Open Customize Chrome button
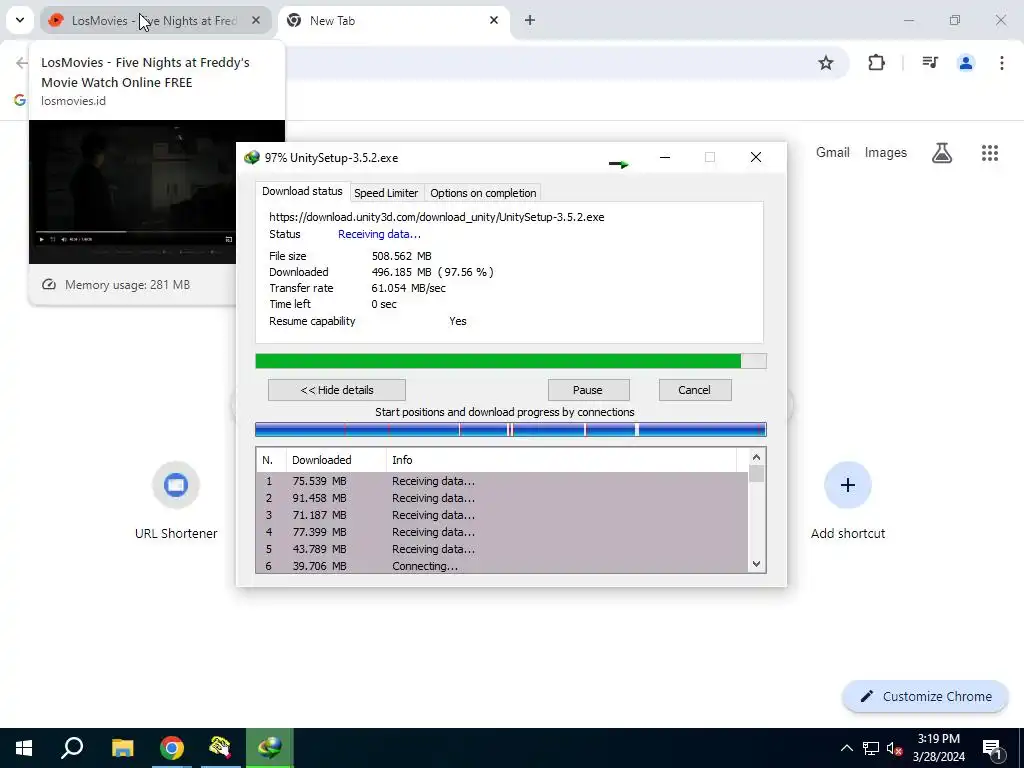The image size is (1024, 768). 925,696
